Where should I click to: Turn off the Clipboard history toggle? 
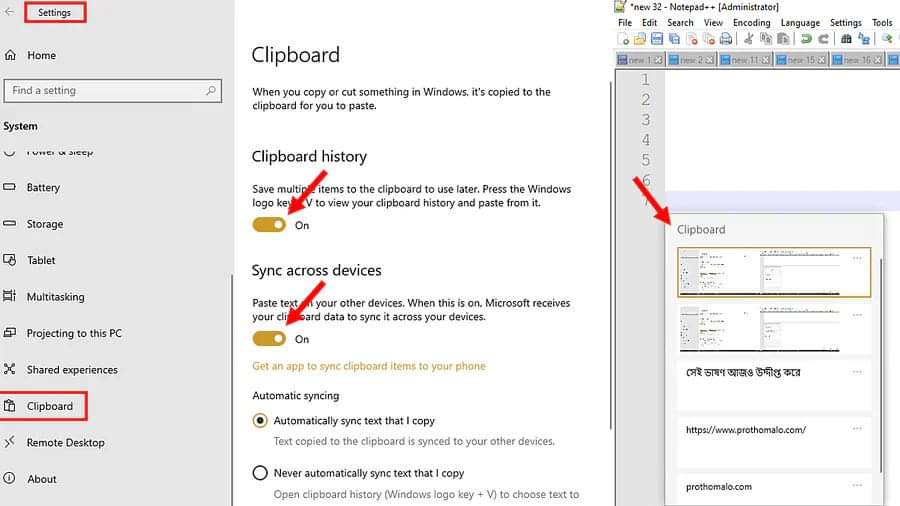click(269, 225)
